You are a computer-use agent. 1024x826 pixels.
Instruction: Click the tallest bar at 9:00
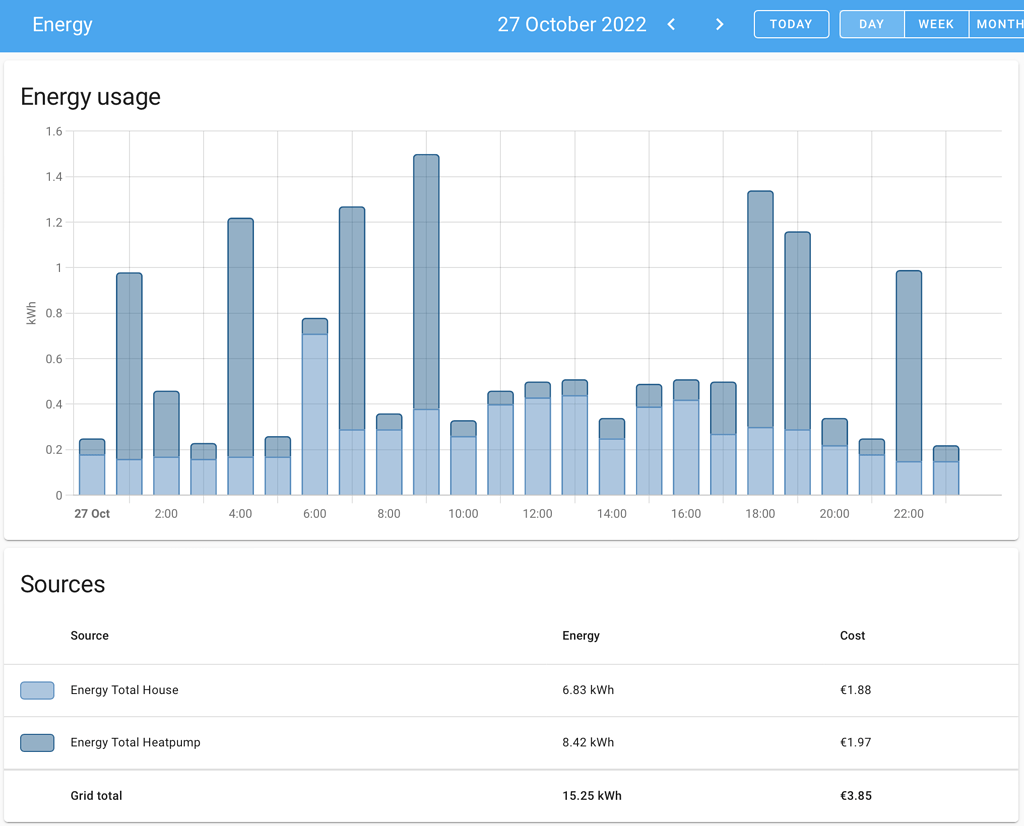[423, 320]
